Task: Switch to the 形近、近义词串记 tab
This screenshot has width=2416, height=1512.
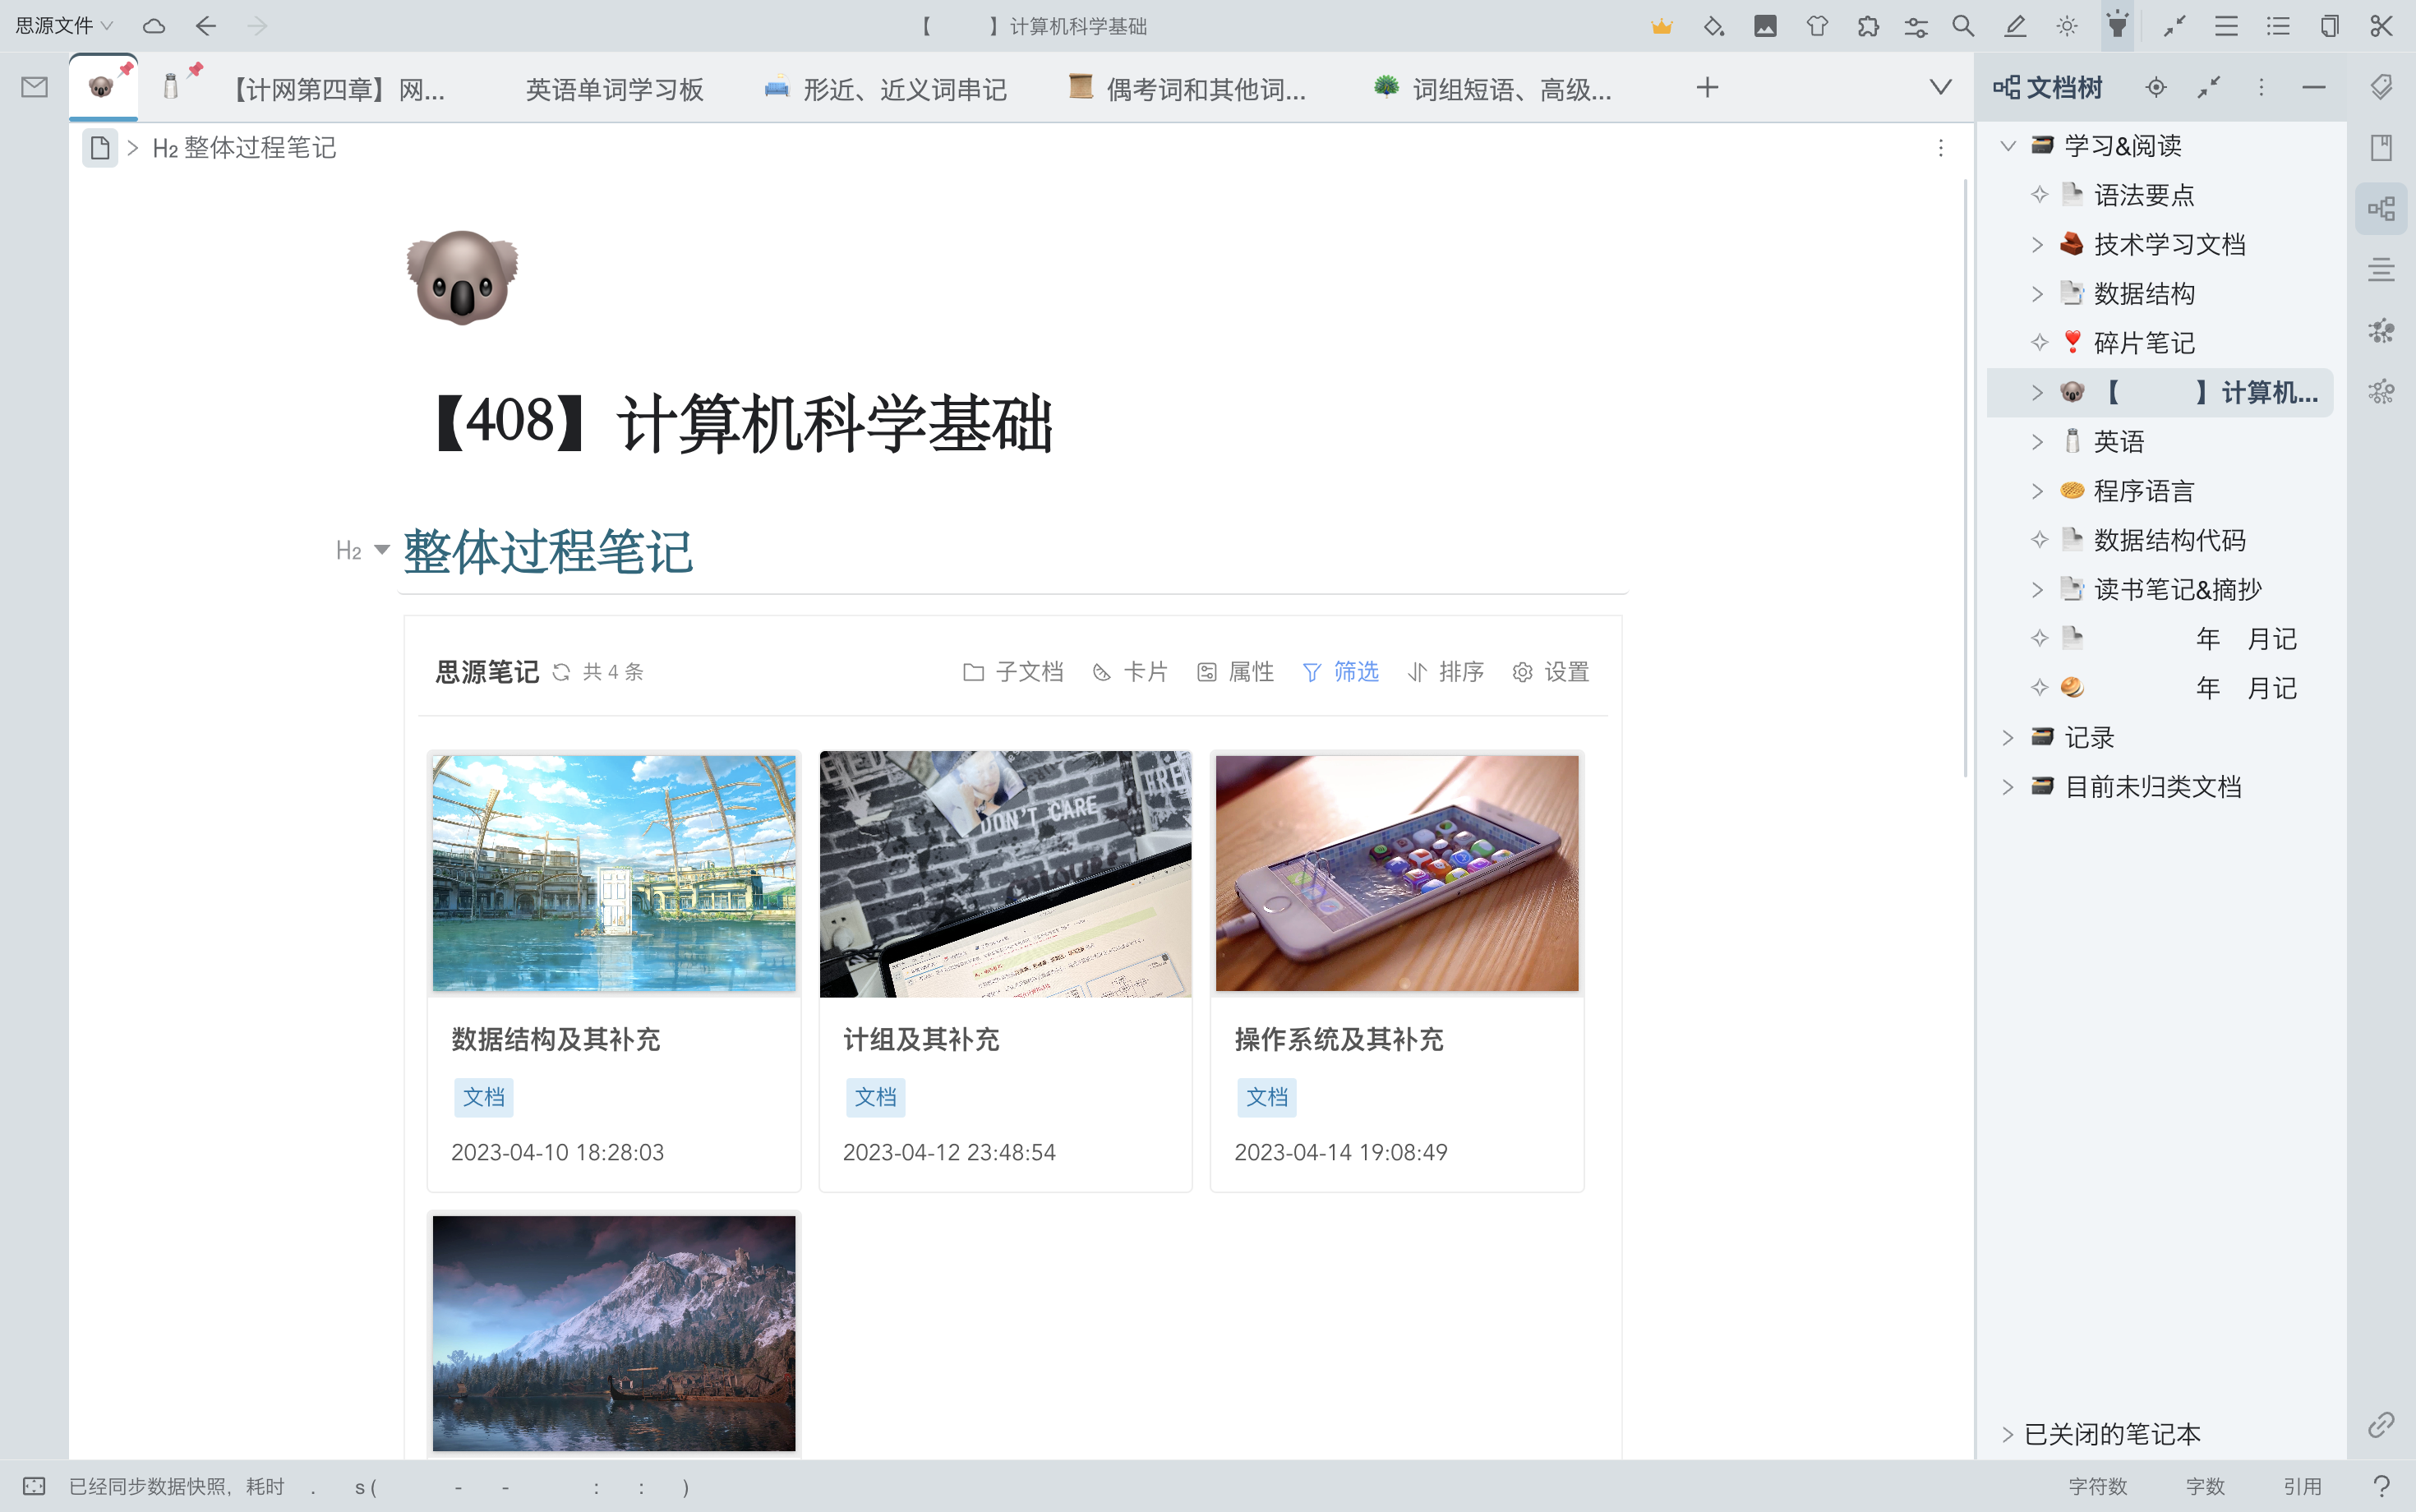Action: pyautogui.click(x=884, y=89)
